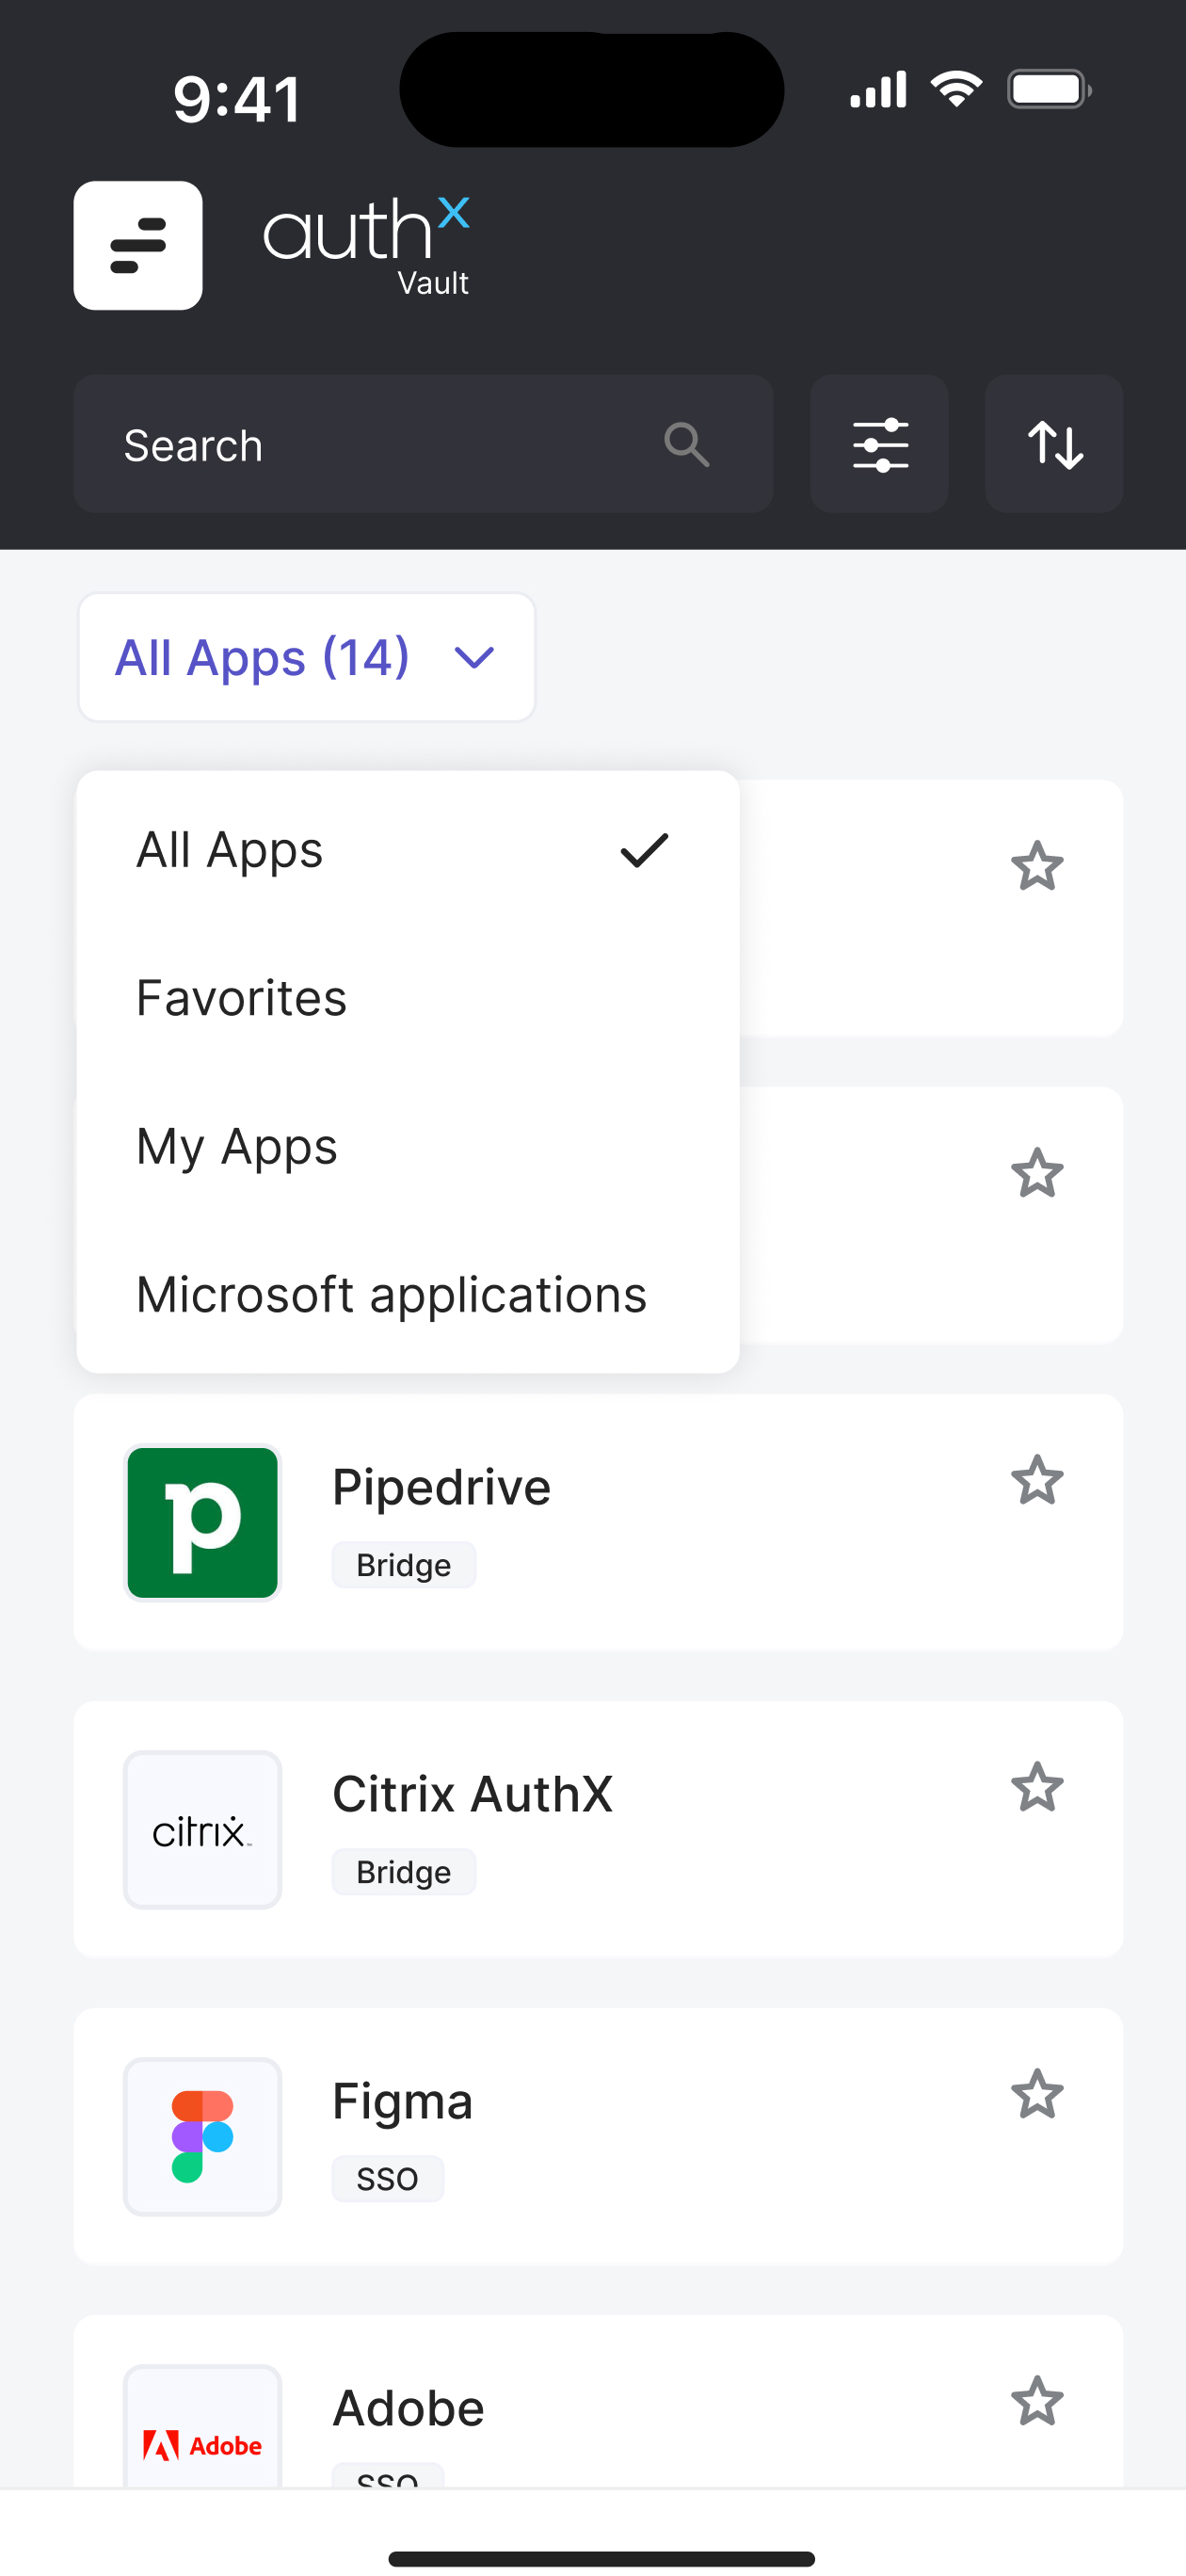1186x2576 pixels.
Task: Click into the Search field
Action: point(423,444)
